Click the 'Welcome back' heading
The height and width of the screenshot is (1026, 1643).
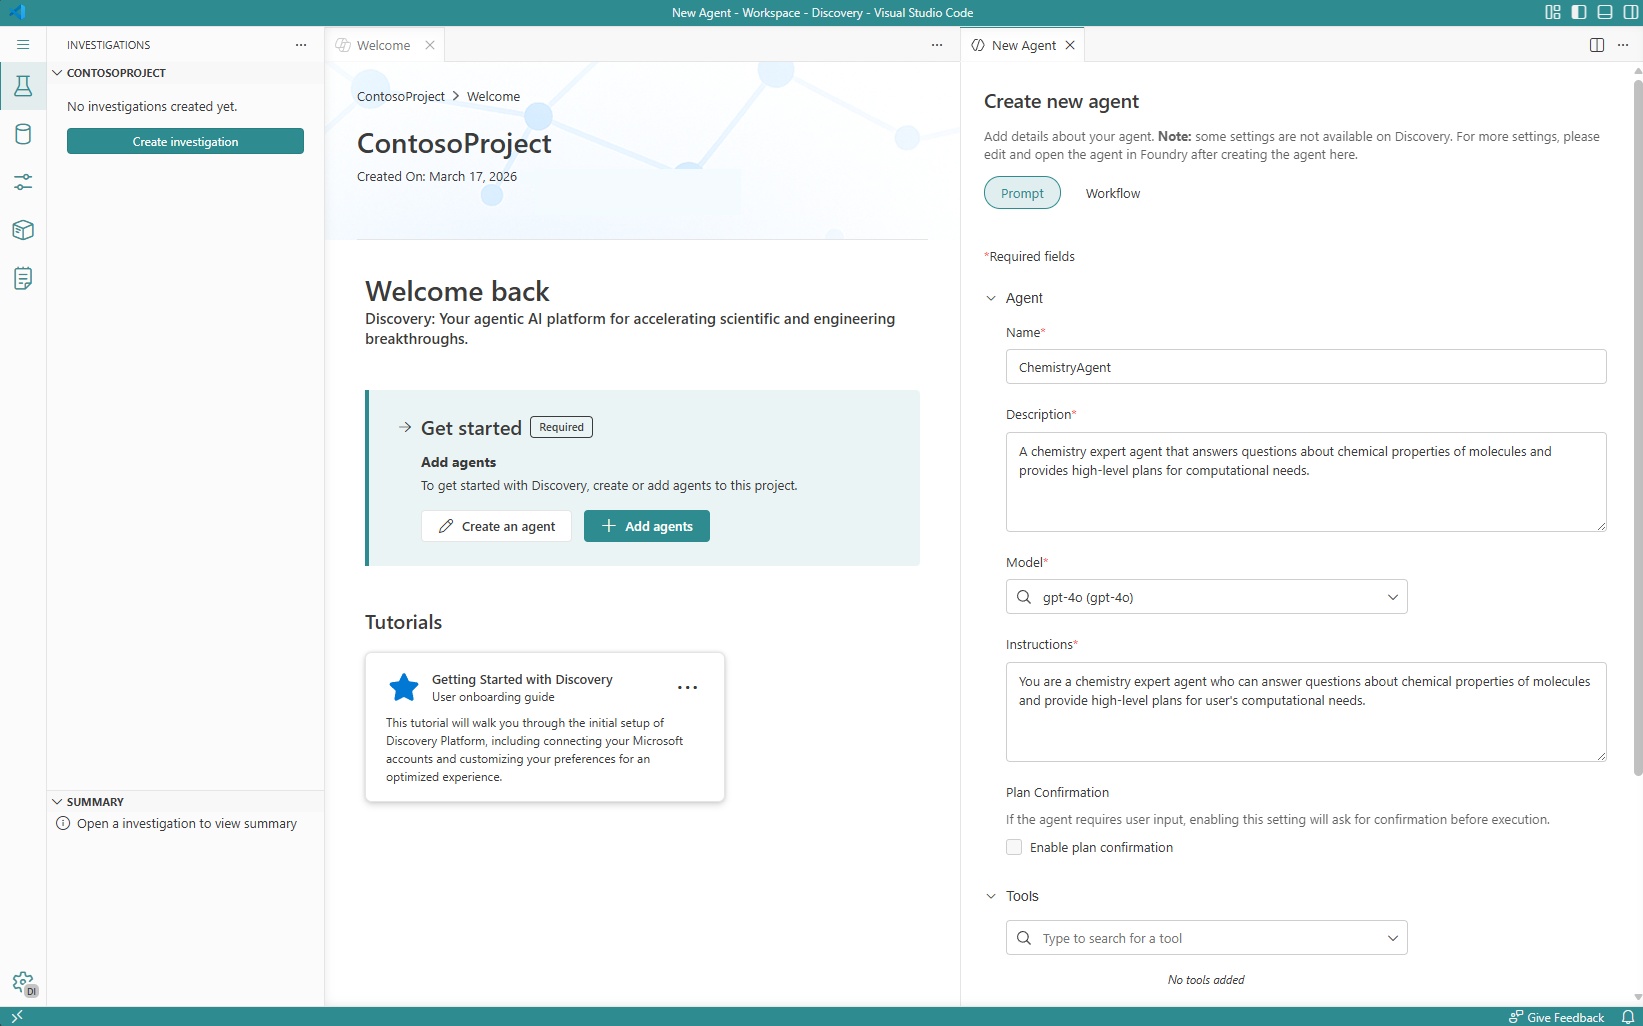tap(457, 291)
